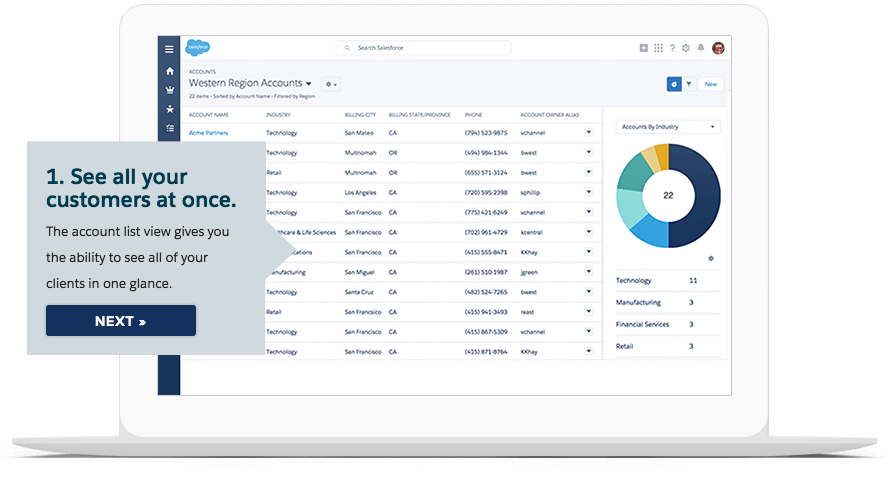The width and height of the screenshot is (889, 500).
Task: Click the New button
Action: tap(711, 84)
